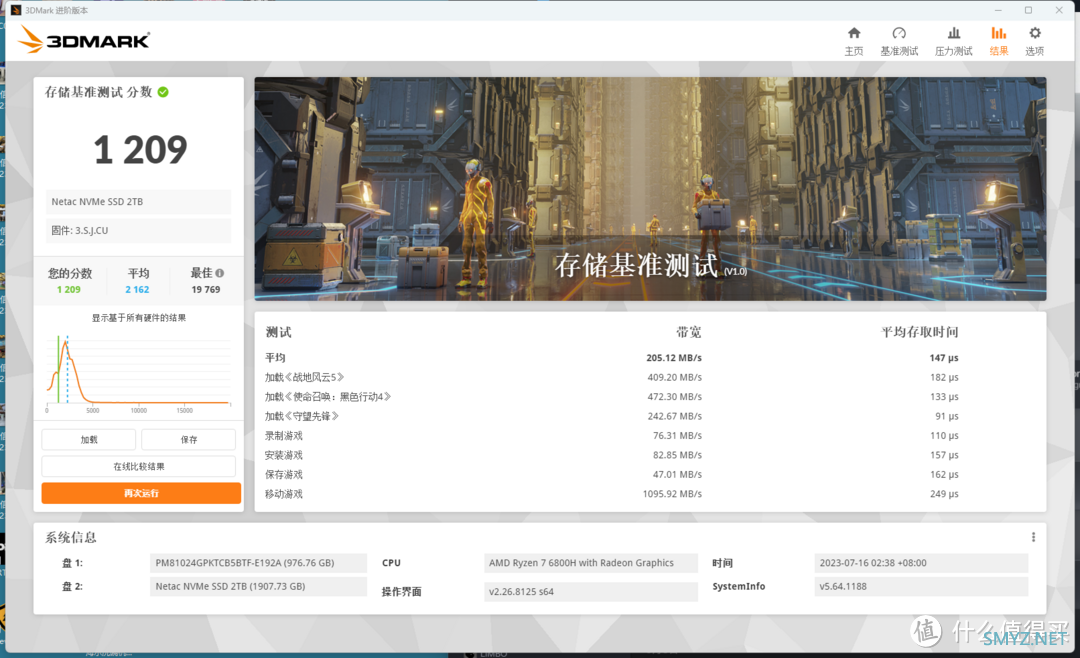1080x658 pixels.
Task: Click the 472.30 MB/s bandwidth value
Action: 674,397
